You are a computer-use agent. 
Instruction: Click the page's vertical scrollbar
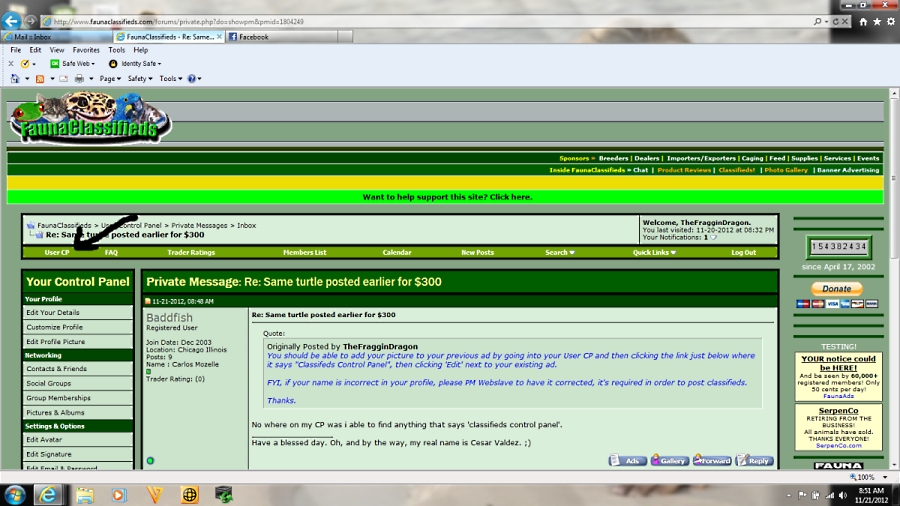tap(894, 278)
